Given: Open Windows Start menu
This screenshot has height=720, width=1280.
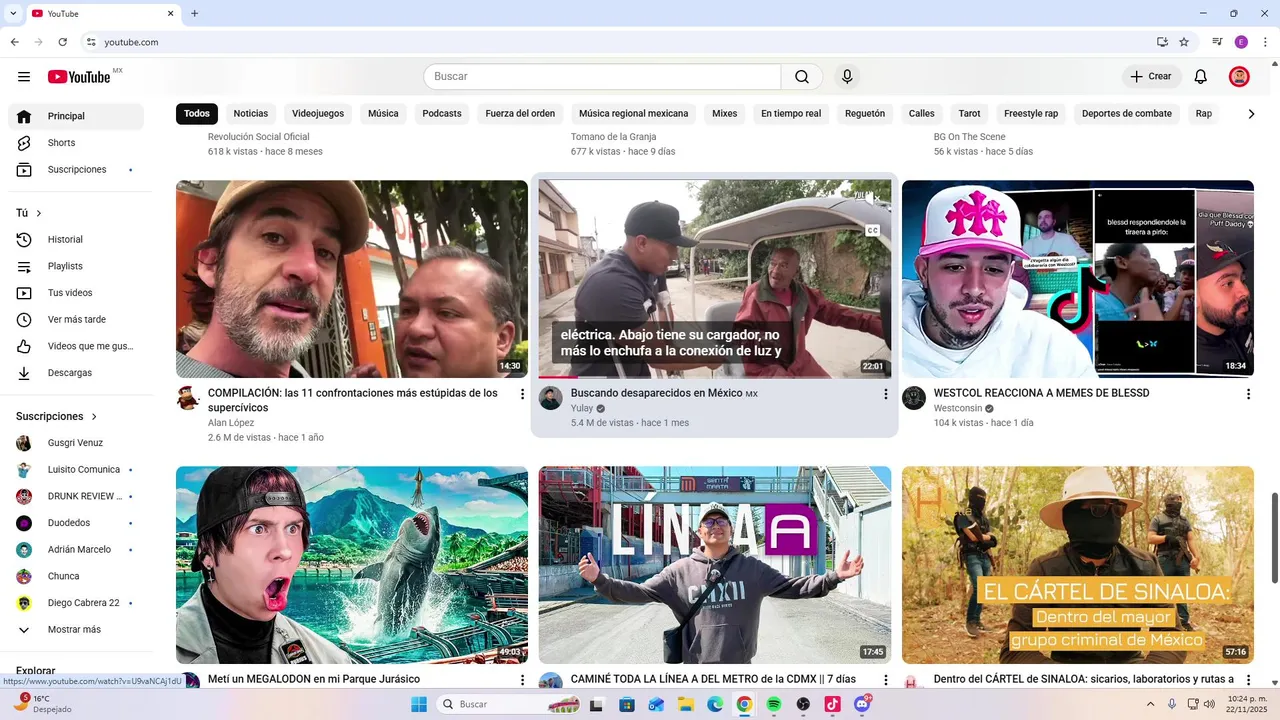Looking at the screenshot, I should click(x=419, y=704).
